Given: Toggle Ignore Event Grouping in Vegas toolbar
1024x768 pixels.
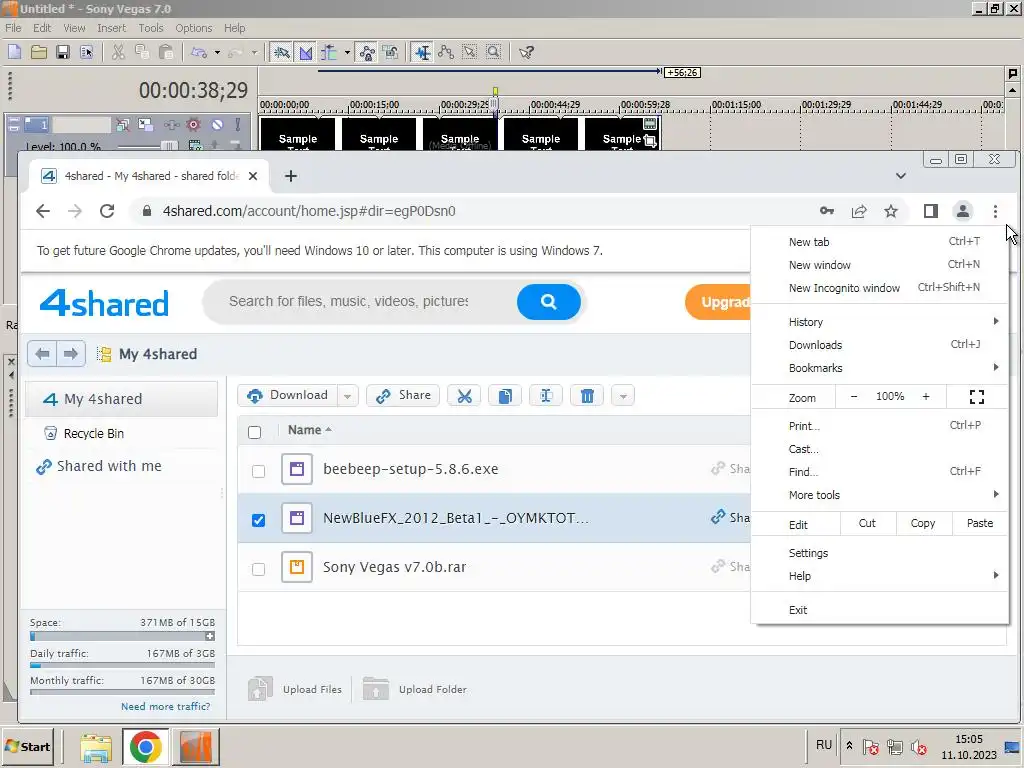Looking at the screenshot, I should 391,52.
